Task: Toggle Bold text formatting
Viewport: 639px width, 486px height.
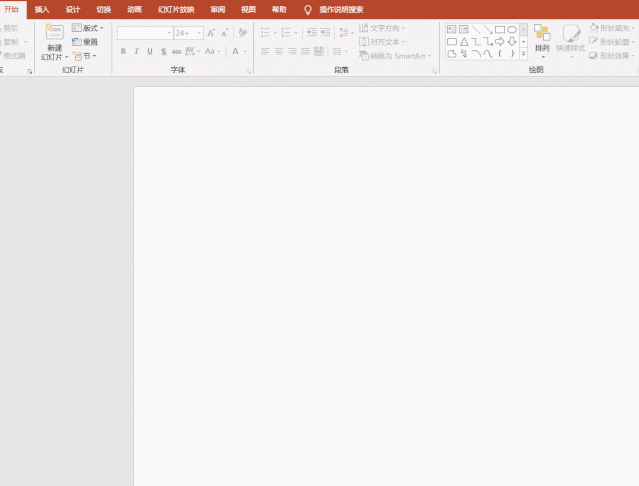Action: (x=123, y=51)
